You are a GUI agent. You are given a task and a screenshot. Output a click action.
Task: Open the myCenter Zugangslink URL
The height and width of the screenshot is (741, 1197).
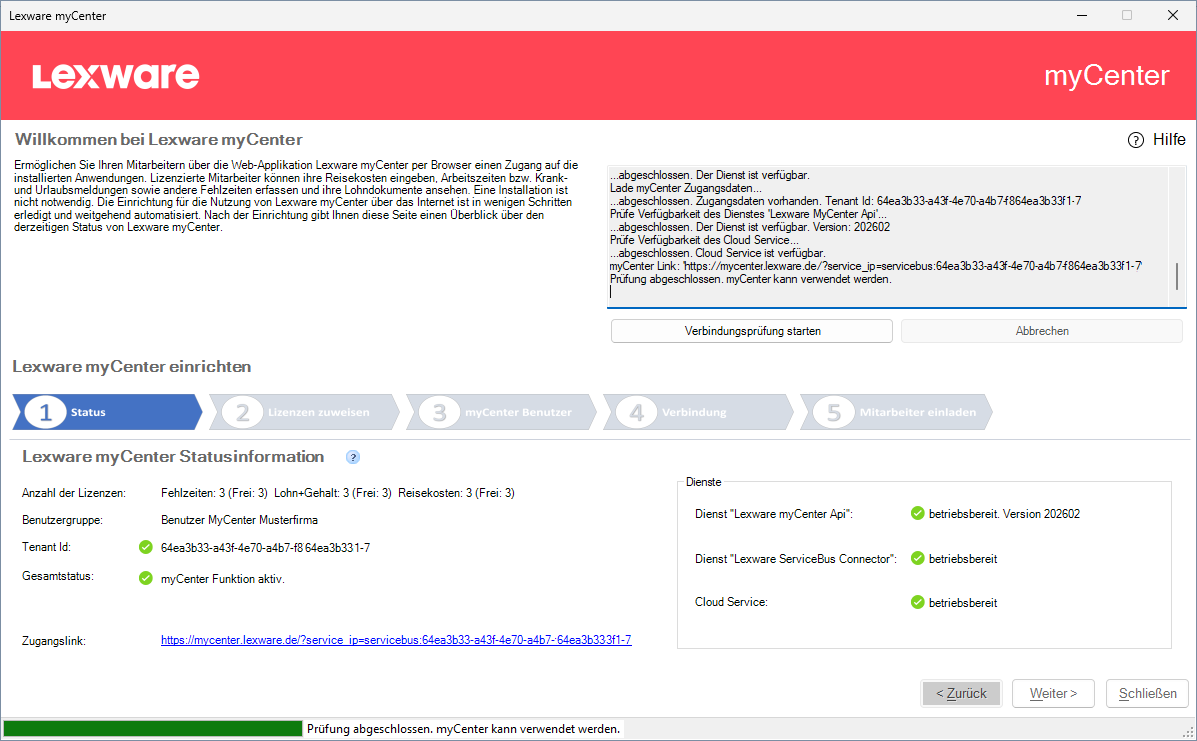(x=396, y=640)
